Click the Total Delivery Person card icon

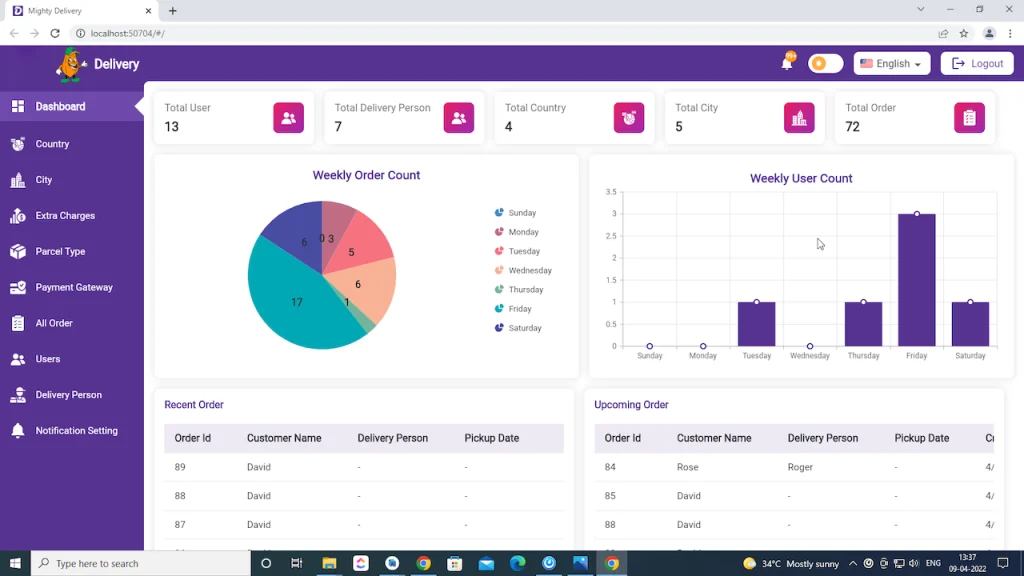[x=458, y=118]
